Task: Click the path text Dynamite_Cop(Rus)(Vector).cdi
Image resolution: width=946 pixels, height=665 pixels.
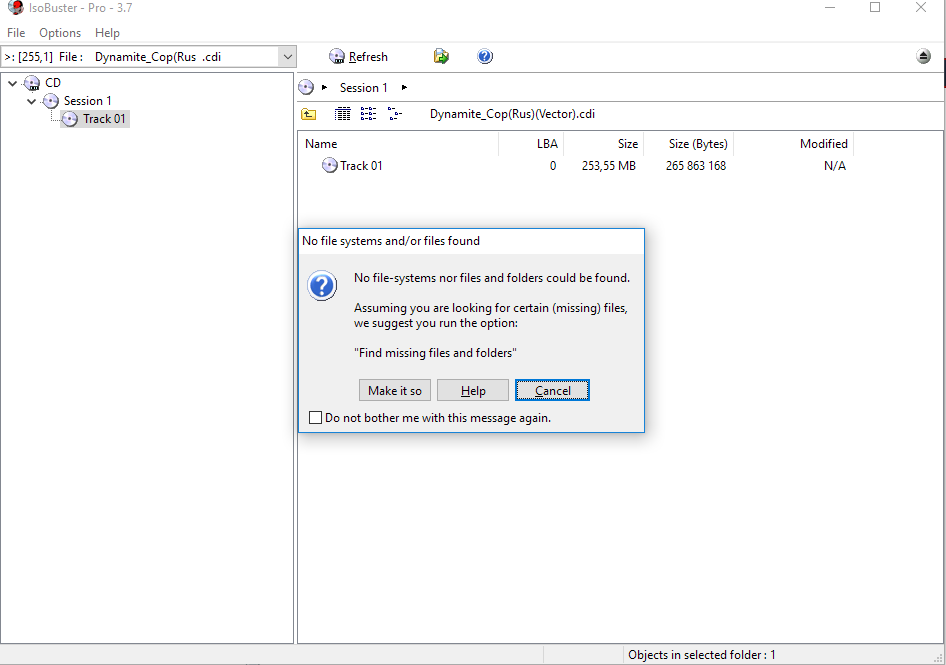Action: click(x=512, y=114)
